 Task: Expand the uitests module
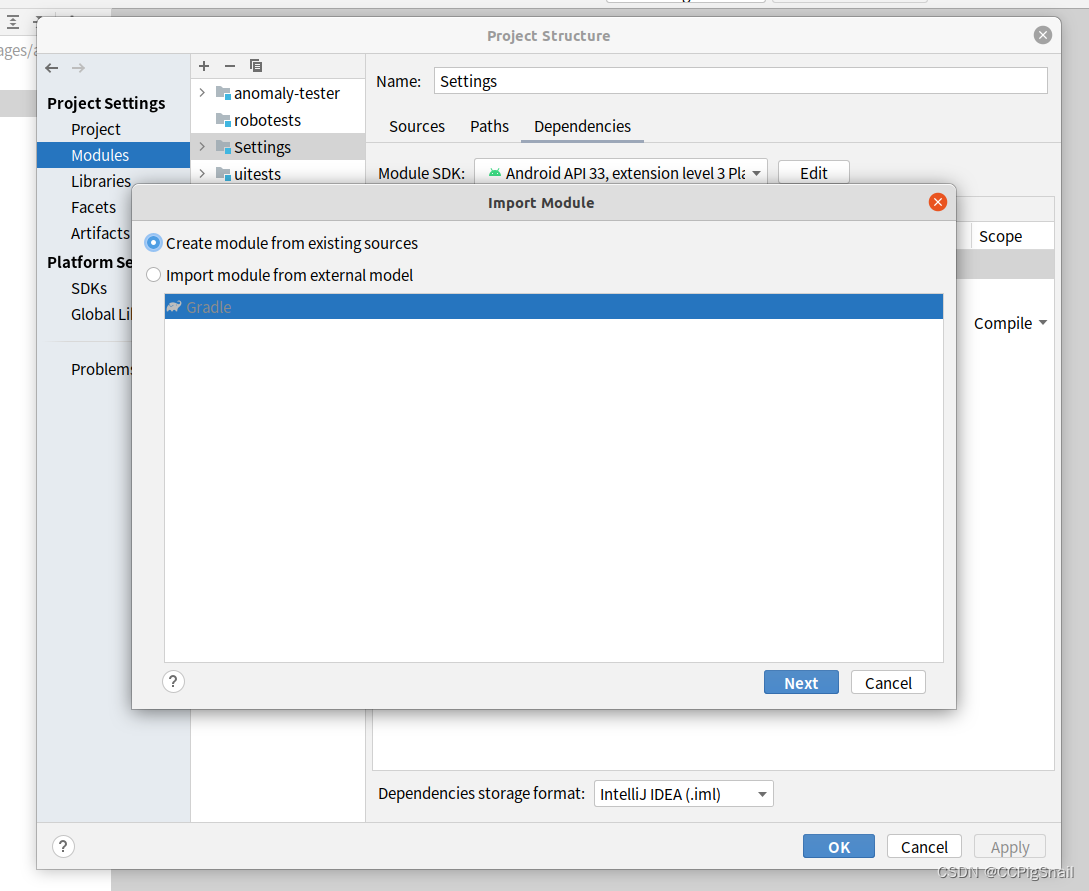click(202, 174)
